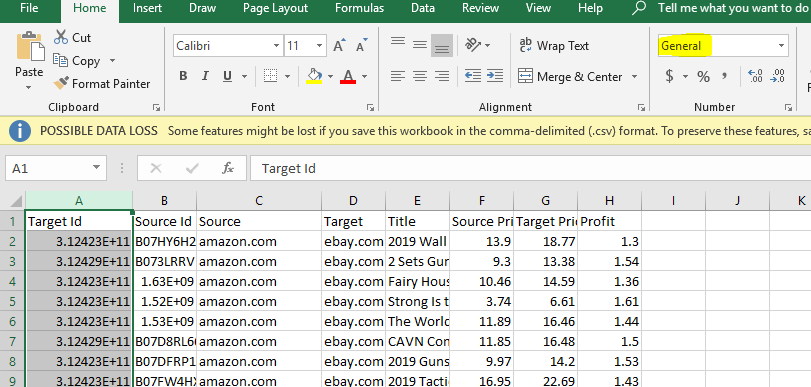
Task: Open accounting format dropdown arrow
Action: tap(685, 77)
